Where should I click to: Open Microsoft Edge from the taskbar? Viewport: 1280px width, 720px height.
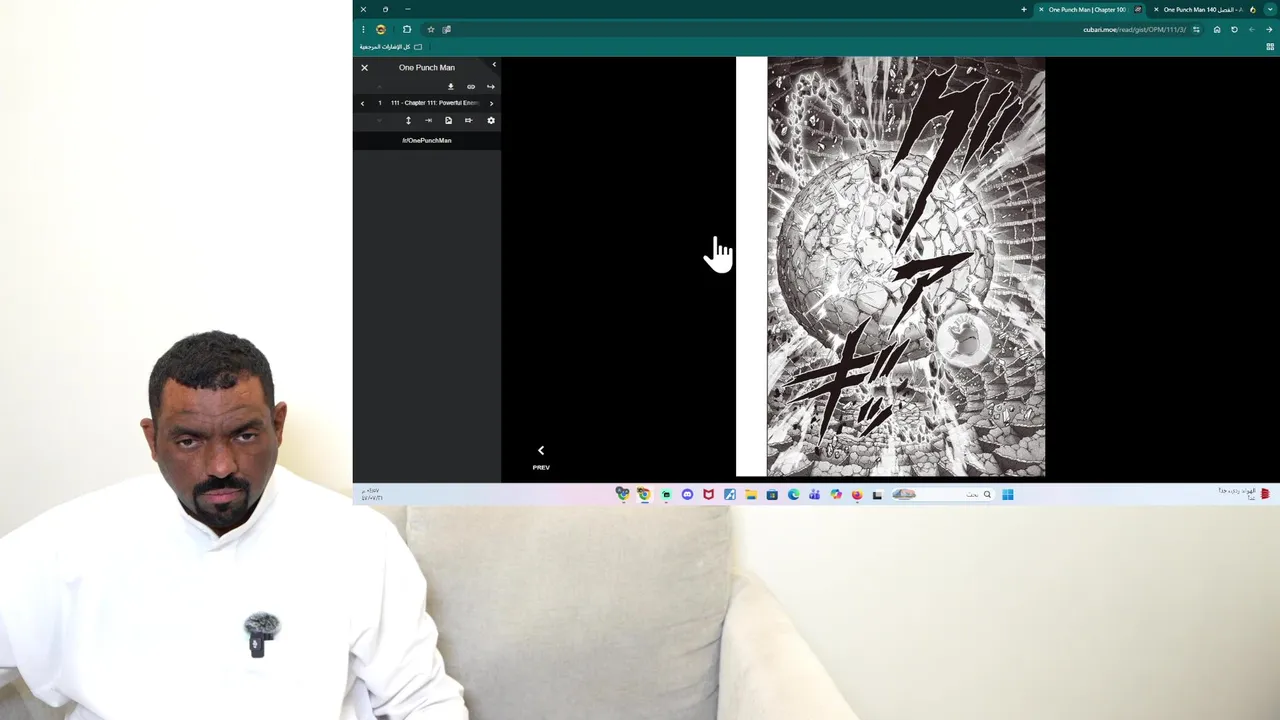click(794, 495)
